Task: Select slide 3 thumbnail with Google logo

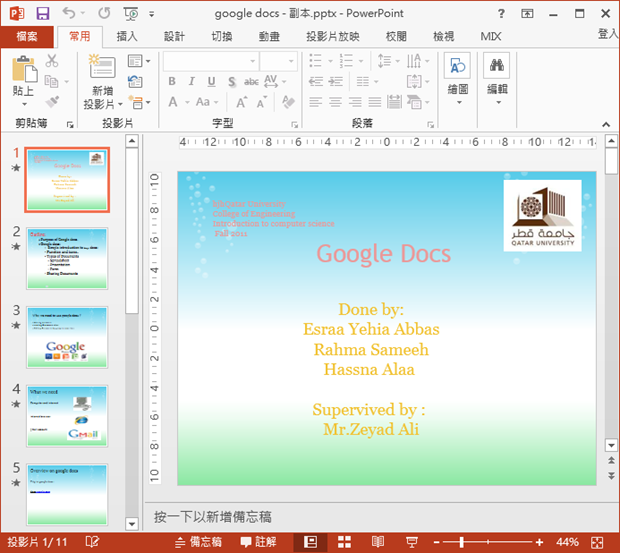Action: point(67,337)
